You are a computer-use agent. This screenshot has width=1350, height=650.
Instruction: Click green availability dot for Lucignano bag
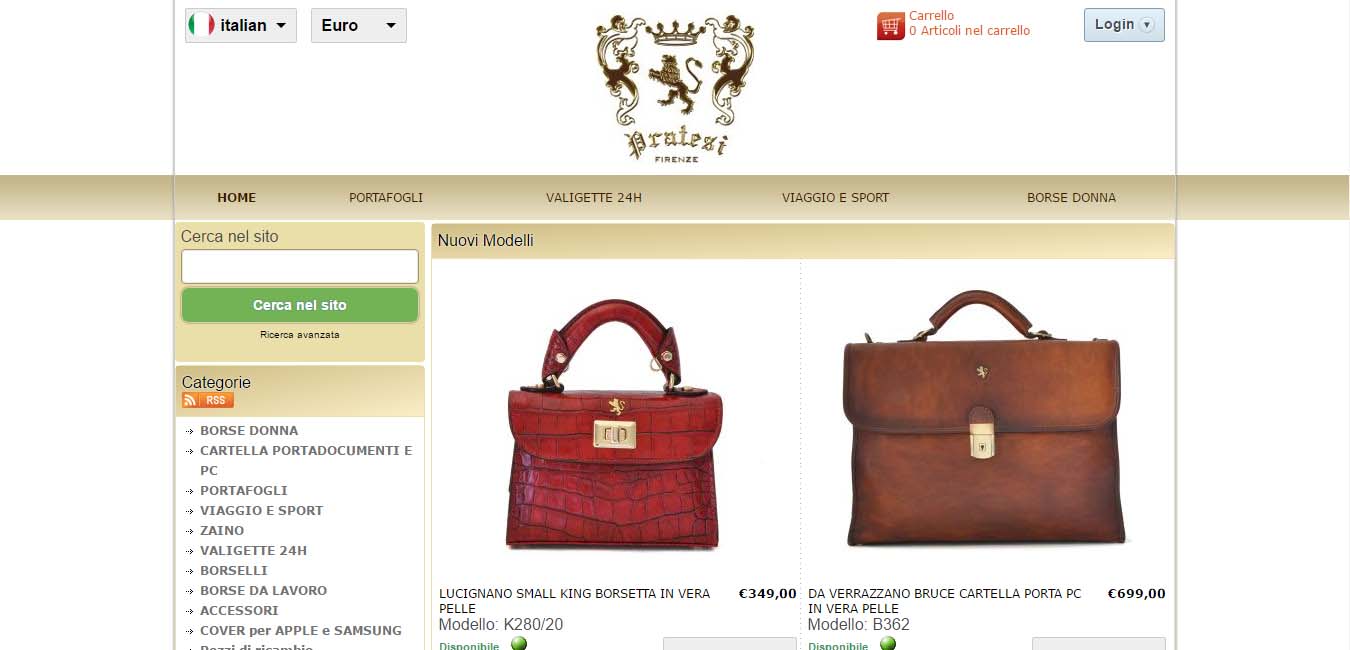click(519, 643)
